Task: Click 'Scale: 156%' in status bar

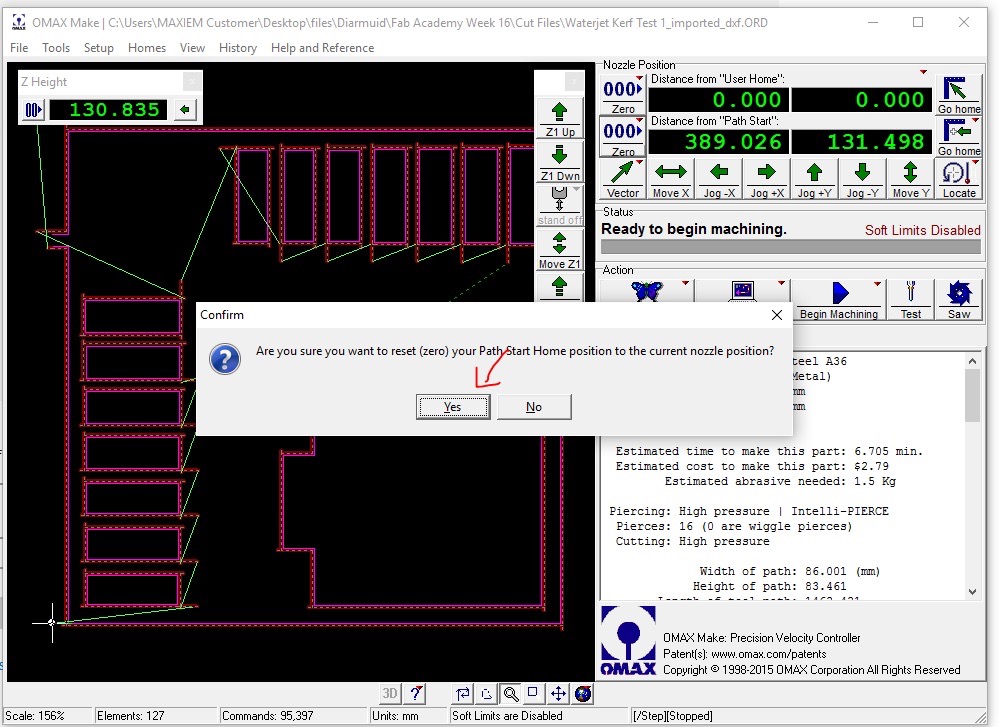Action: pos(35,716)
